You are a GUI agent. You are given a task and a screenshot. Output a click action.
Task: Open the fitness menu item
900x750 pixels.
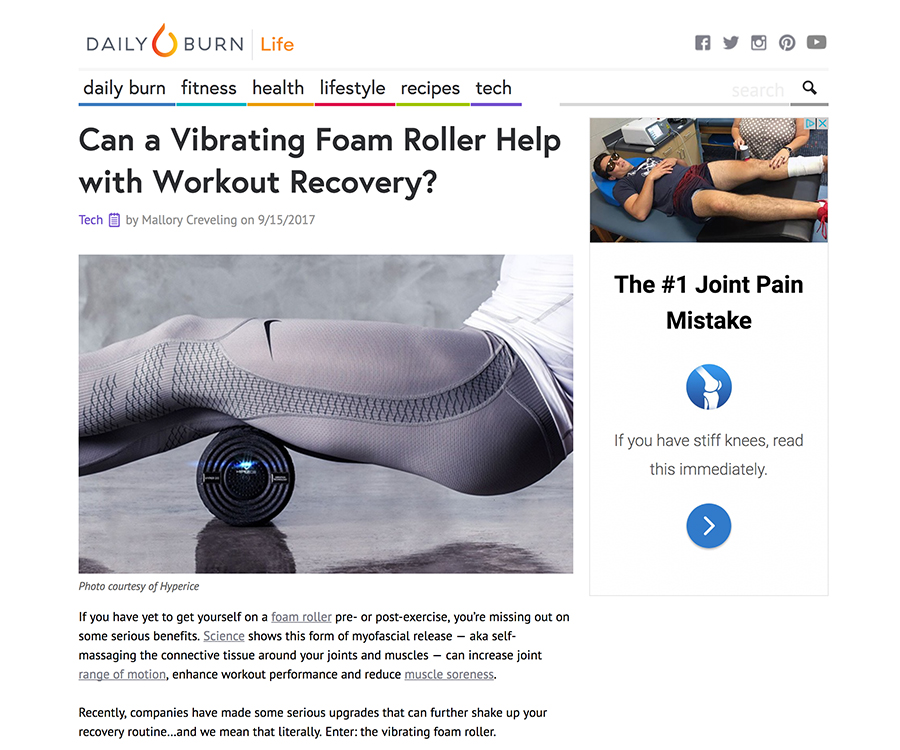click(209, 88)
